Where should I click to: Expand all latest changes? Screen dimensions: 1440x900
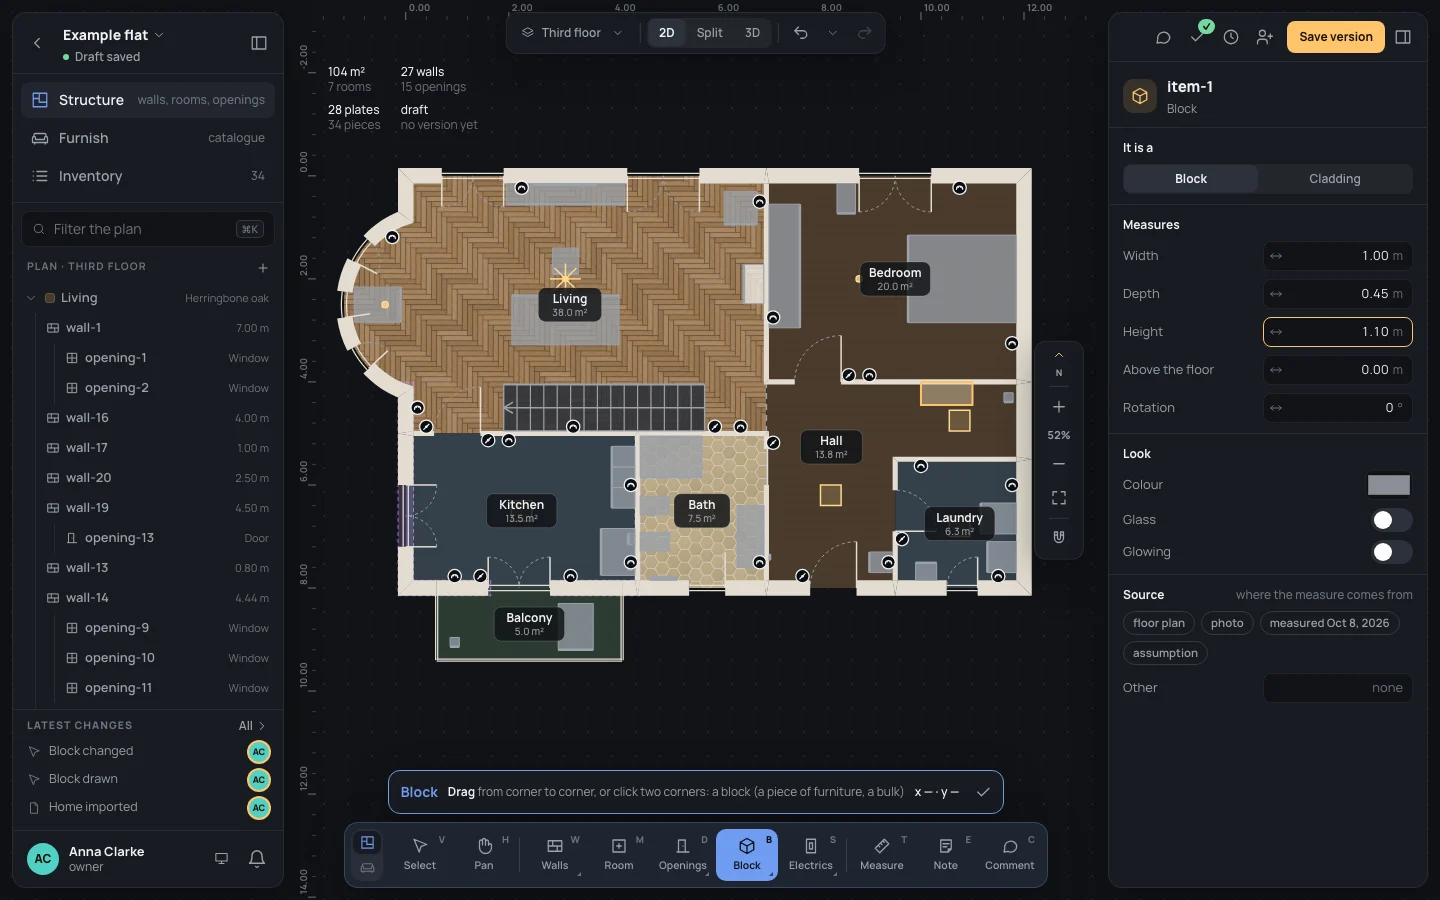252,726
